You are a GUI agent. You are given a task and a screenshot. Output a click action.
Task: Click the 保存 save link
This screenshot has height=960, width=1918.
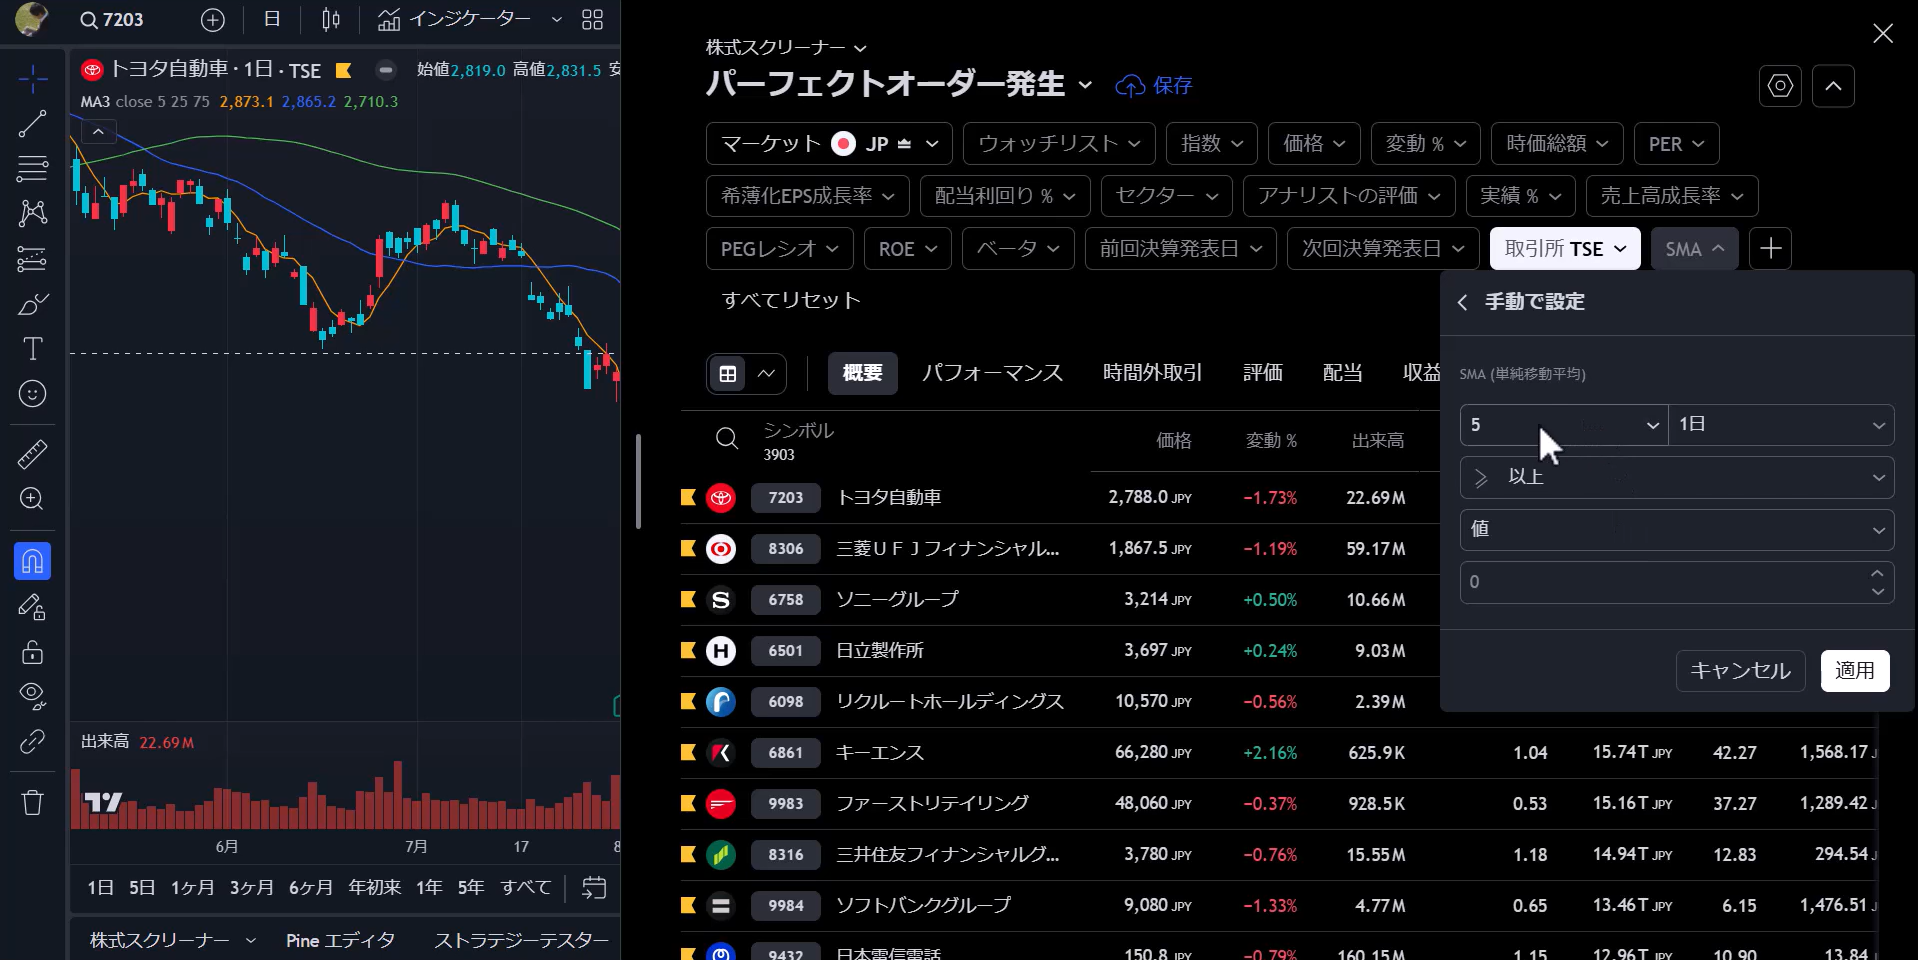pos(1154,86)
